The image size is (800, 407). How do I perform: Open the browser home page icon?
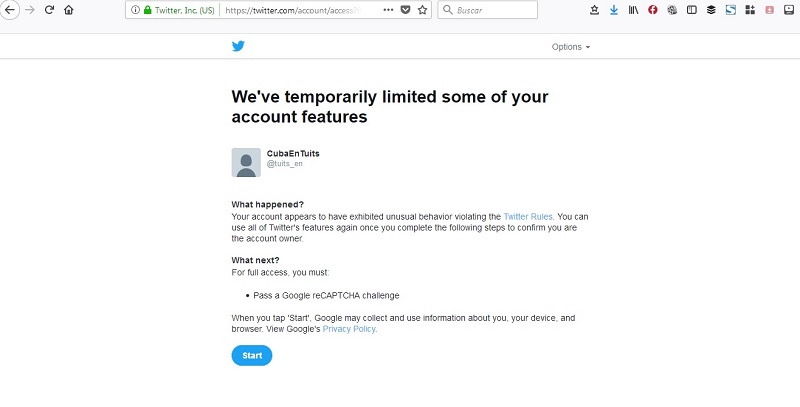(x=68, y=10)
